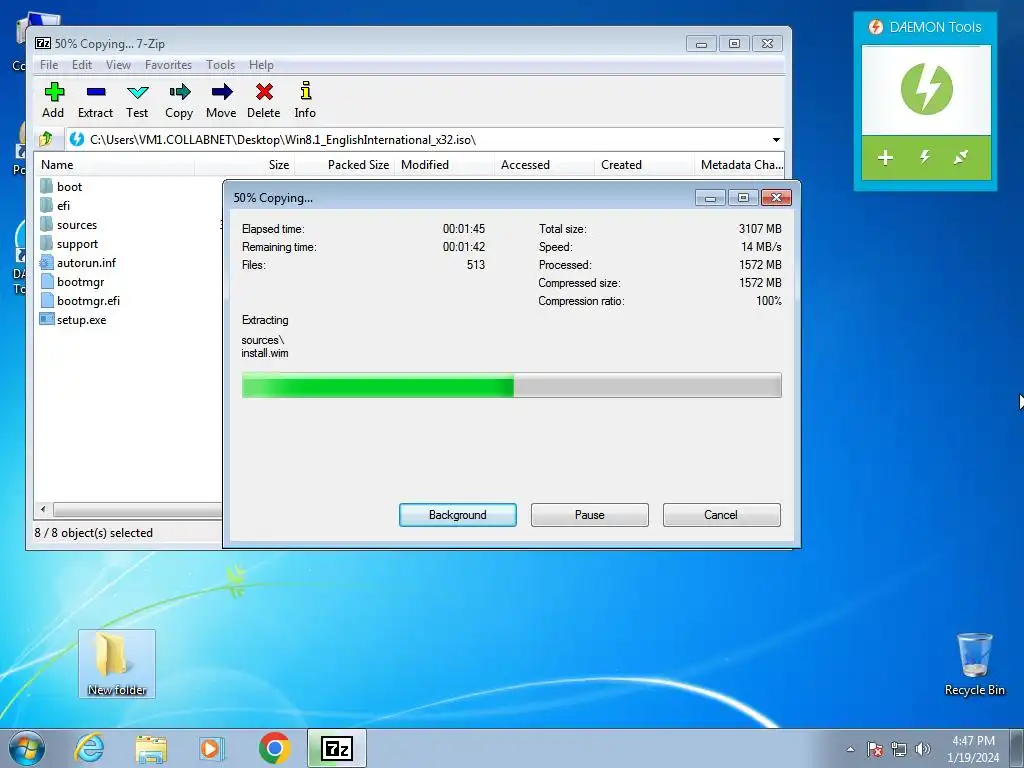Open the Edit menu
Screen dimensions: 1024x768
click(82, 65)
